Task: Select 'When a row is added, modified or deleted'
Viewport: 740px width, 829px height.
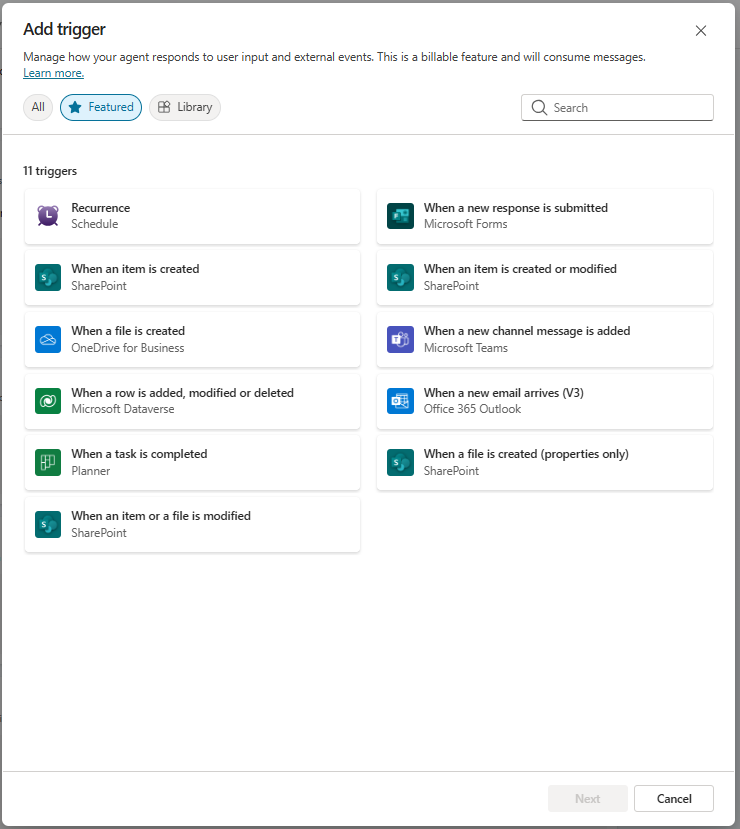Action: click(192, 401)
